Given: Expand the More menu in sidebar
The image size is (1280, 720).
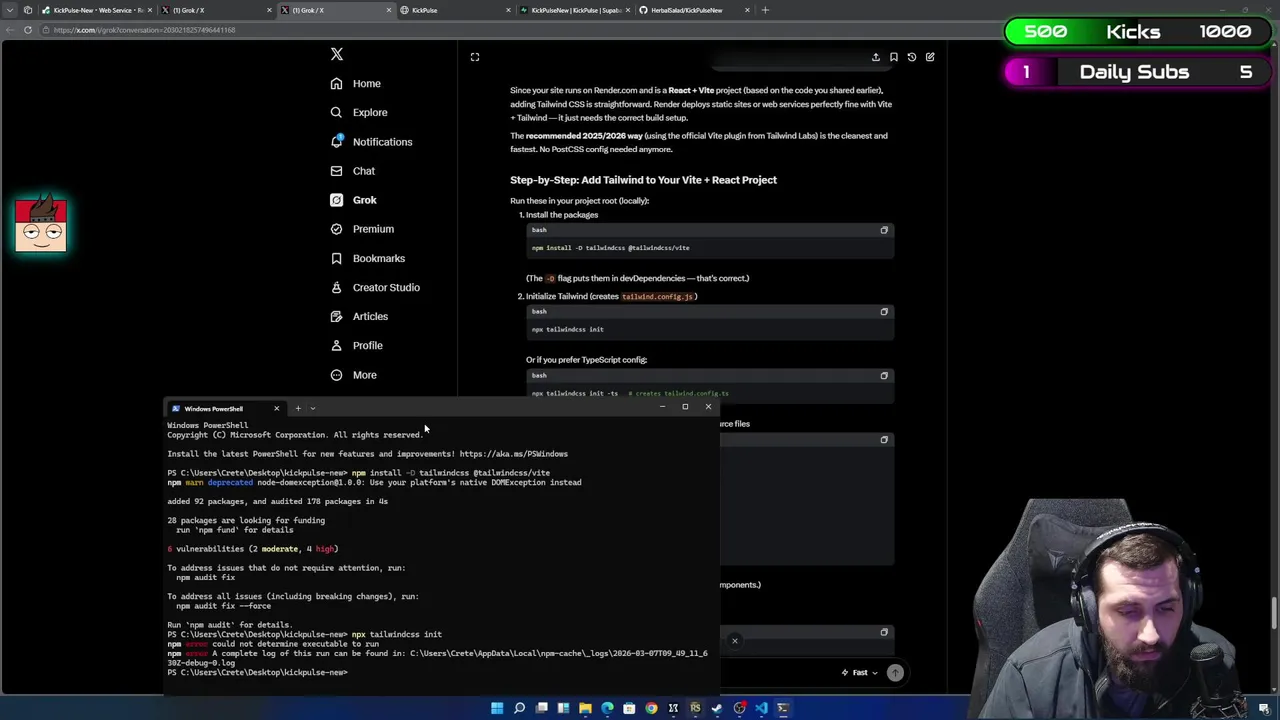Looking at the screenshot, I should tap(354, 375).
